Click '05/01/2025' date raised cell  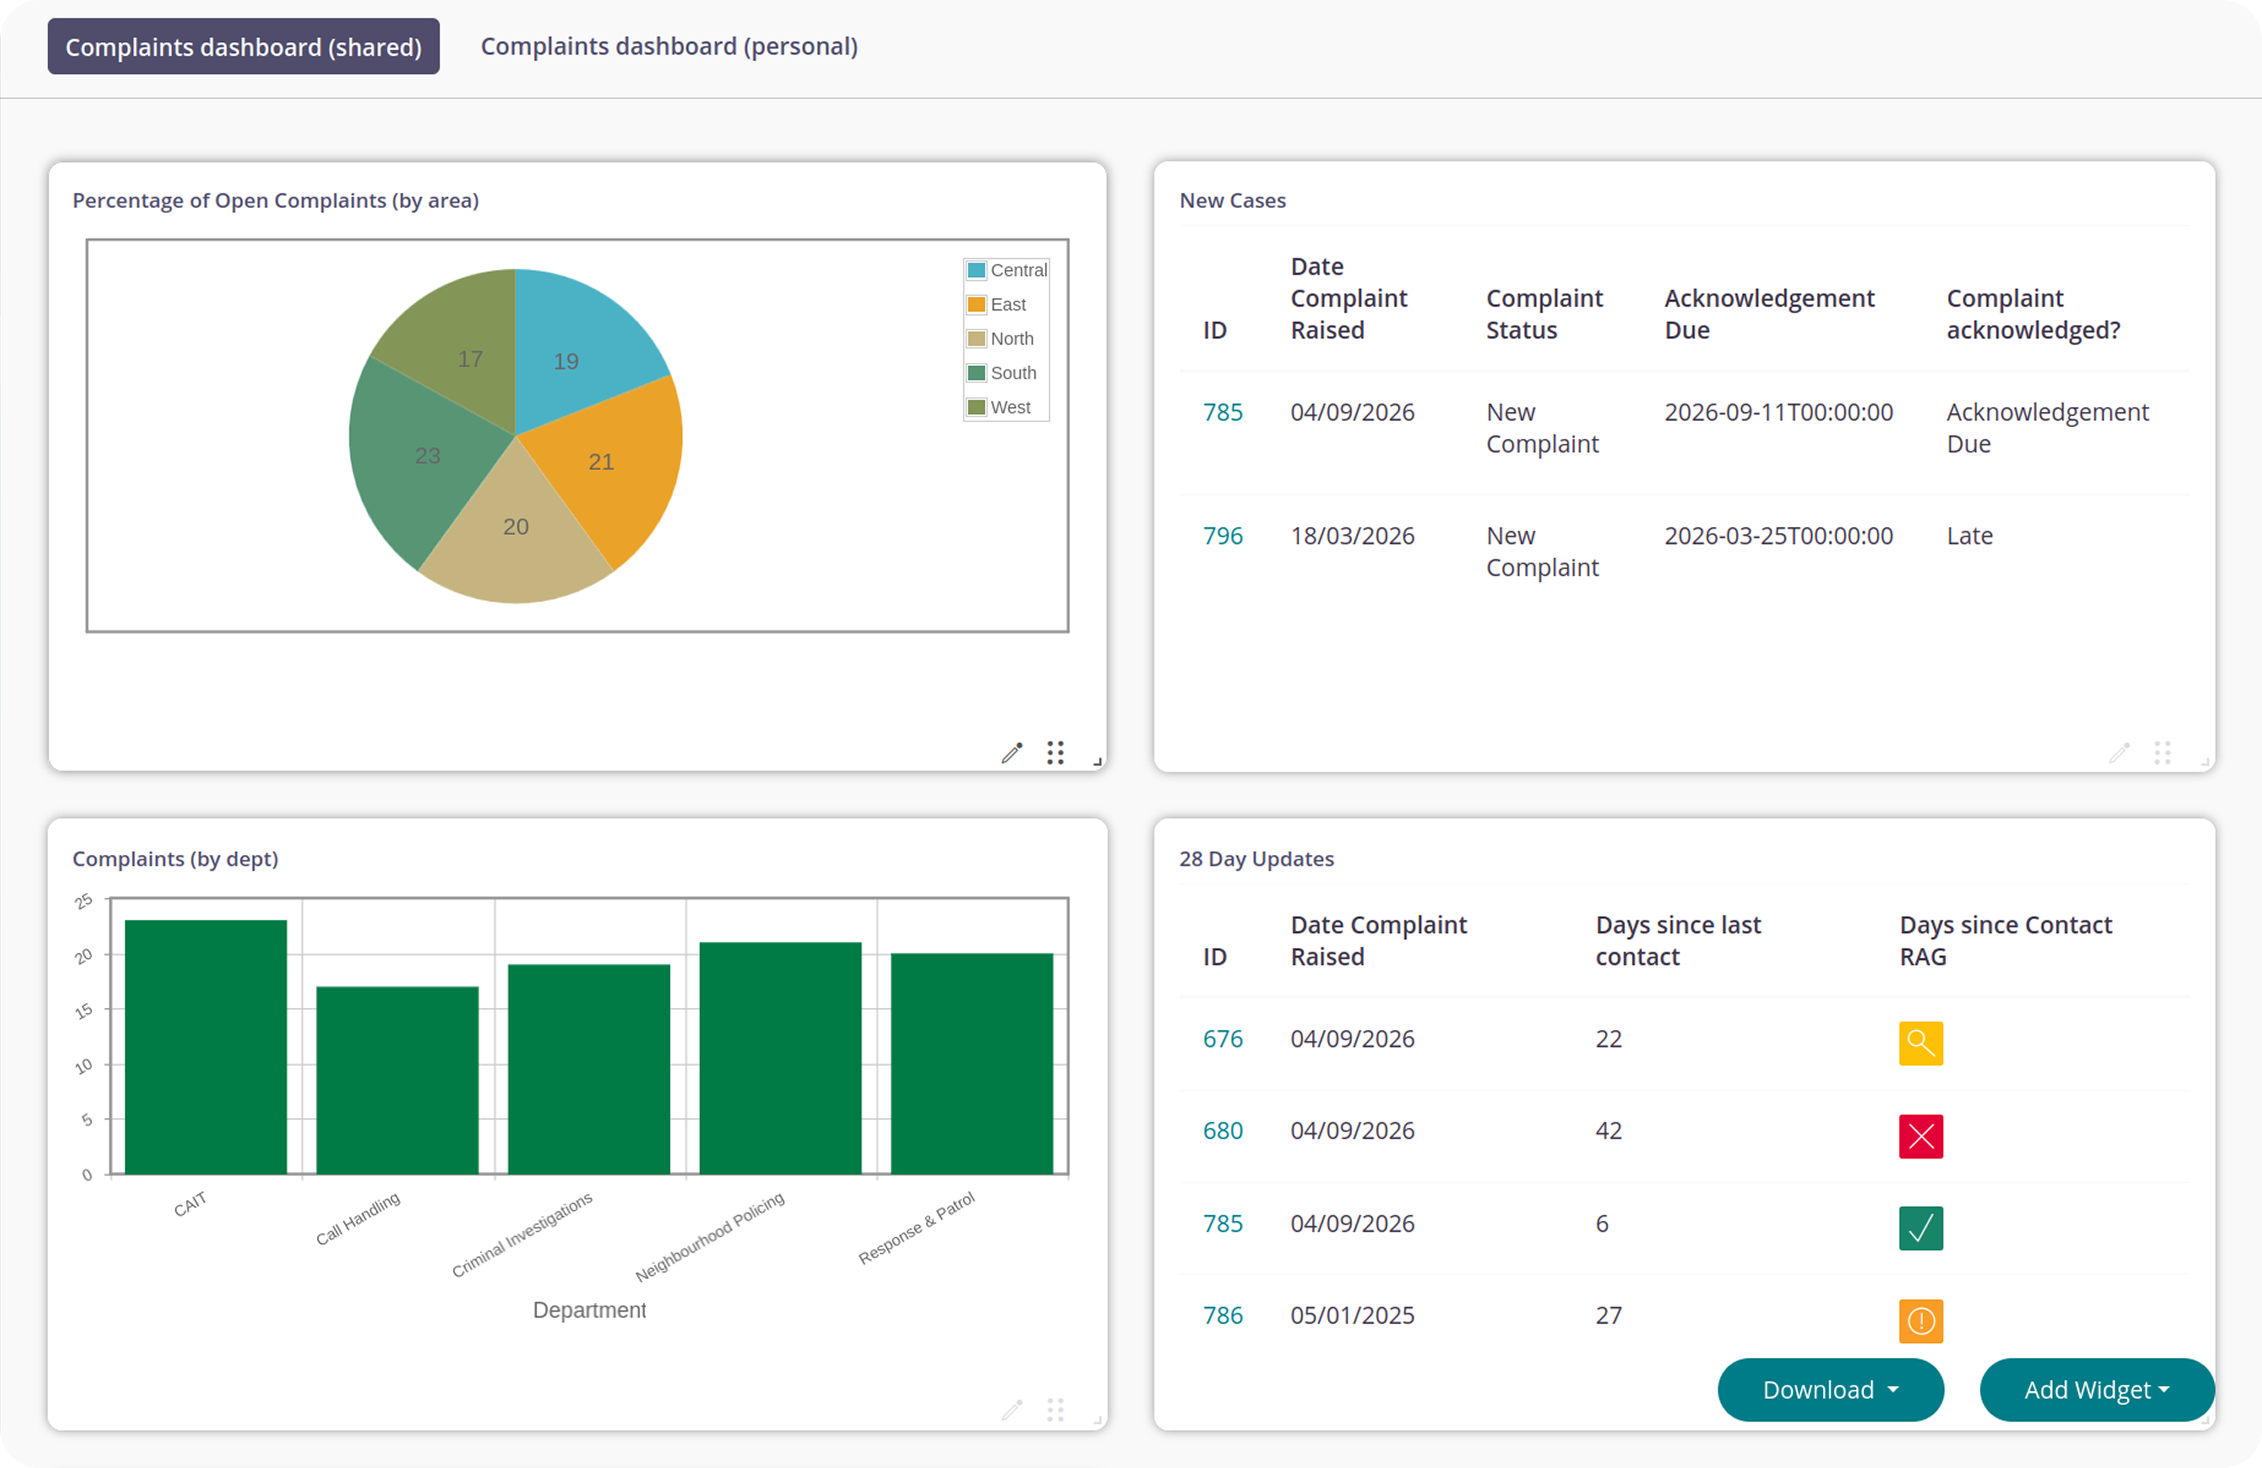tap(1352, 1315)
